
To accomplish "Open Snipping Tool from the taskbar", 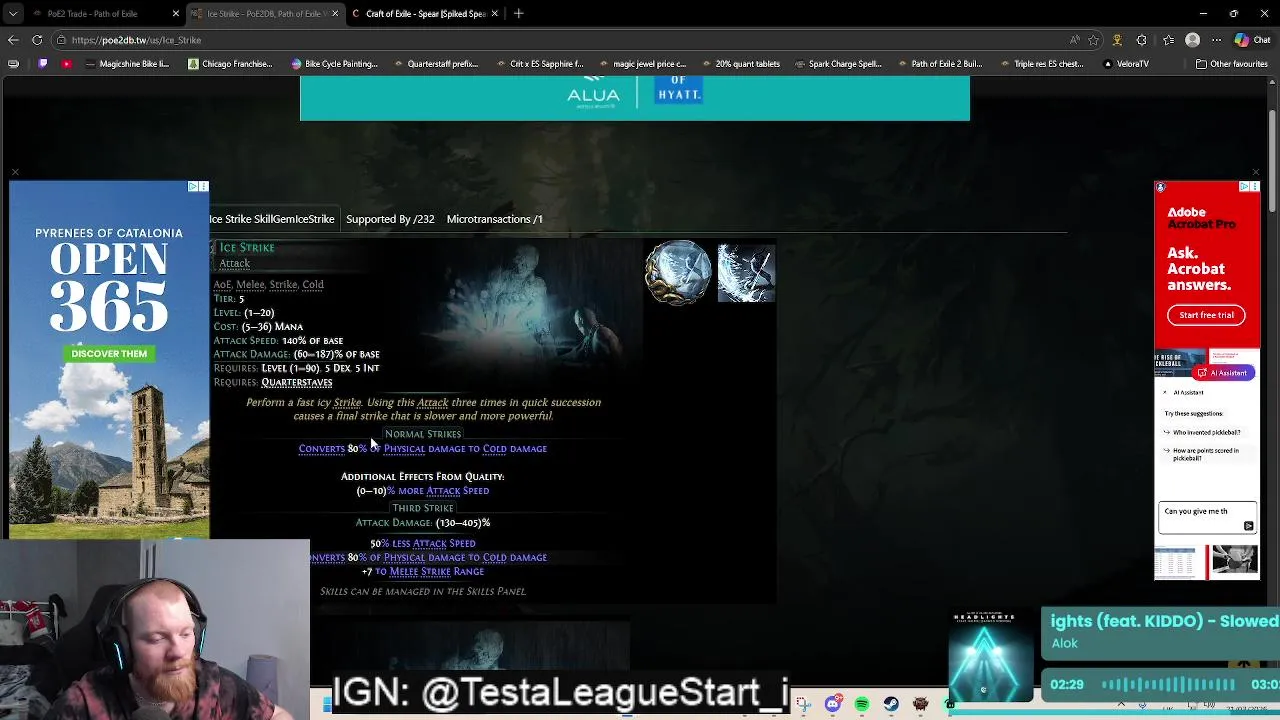I will click(x=804, y=704).
